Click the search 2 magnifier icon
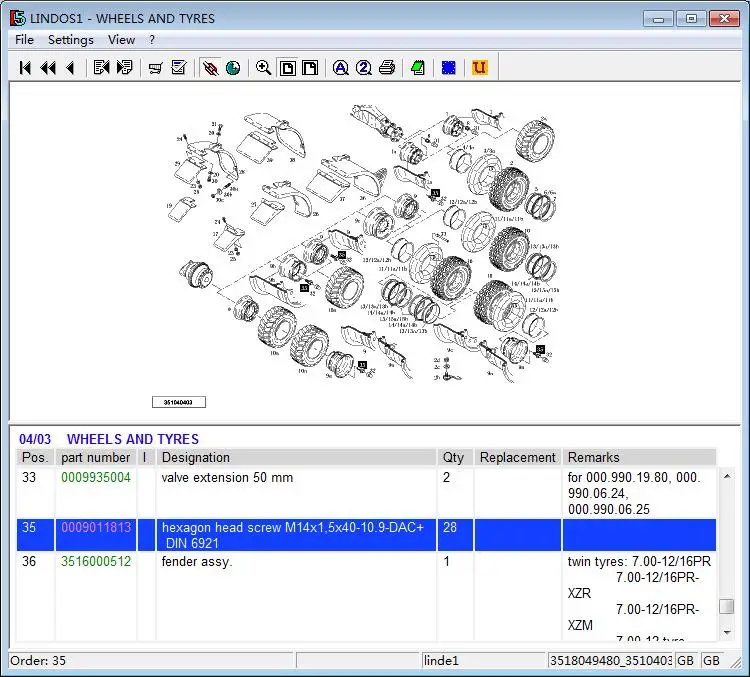750x677 pixels. (364, 68)
